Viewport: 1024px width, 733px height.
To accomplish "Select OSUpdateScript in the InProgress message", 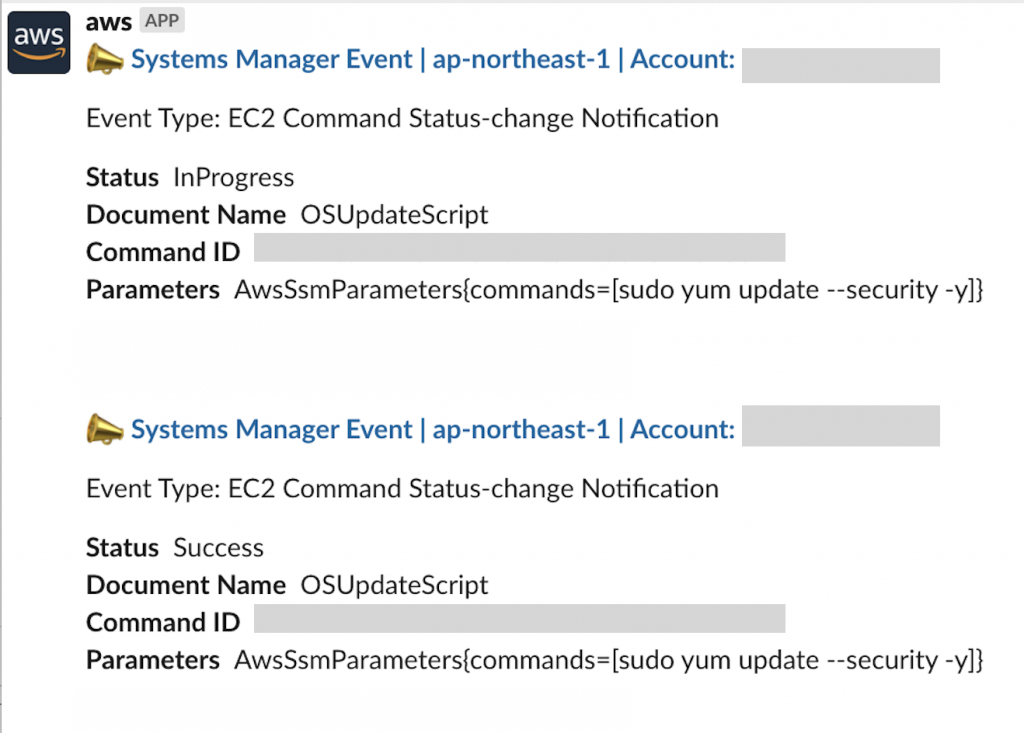I will tap(394, 215).
